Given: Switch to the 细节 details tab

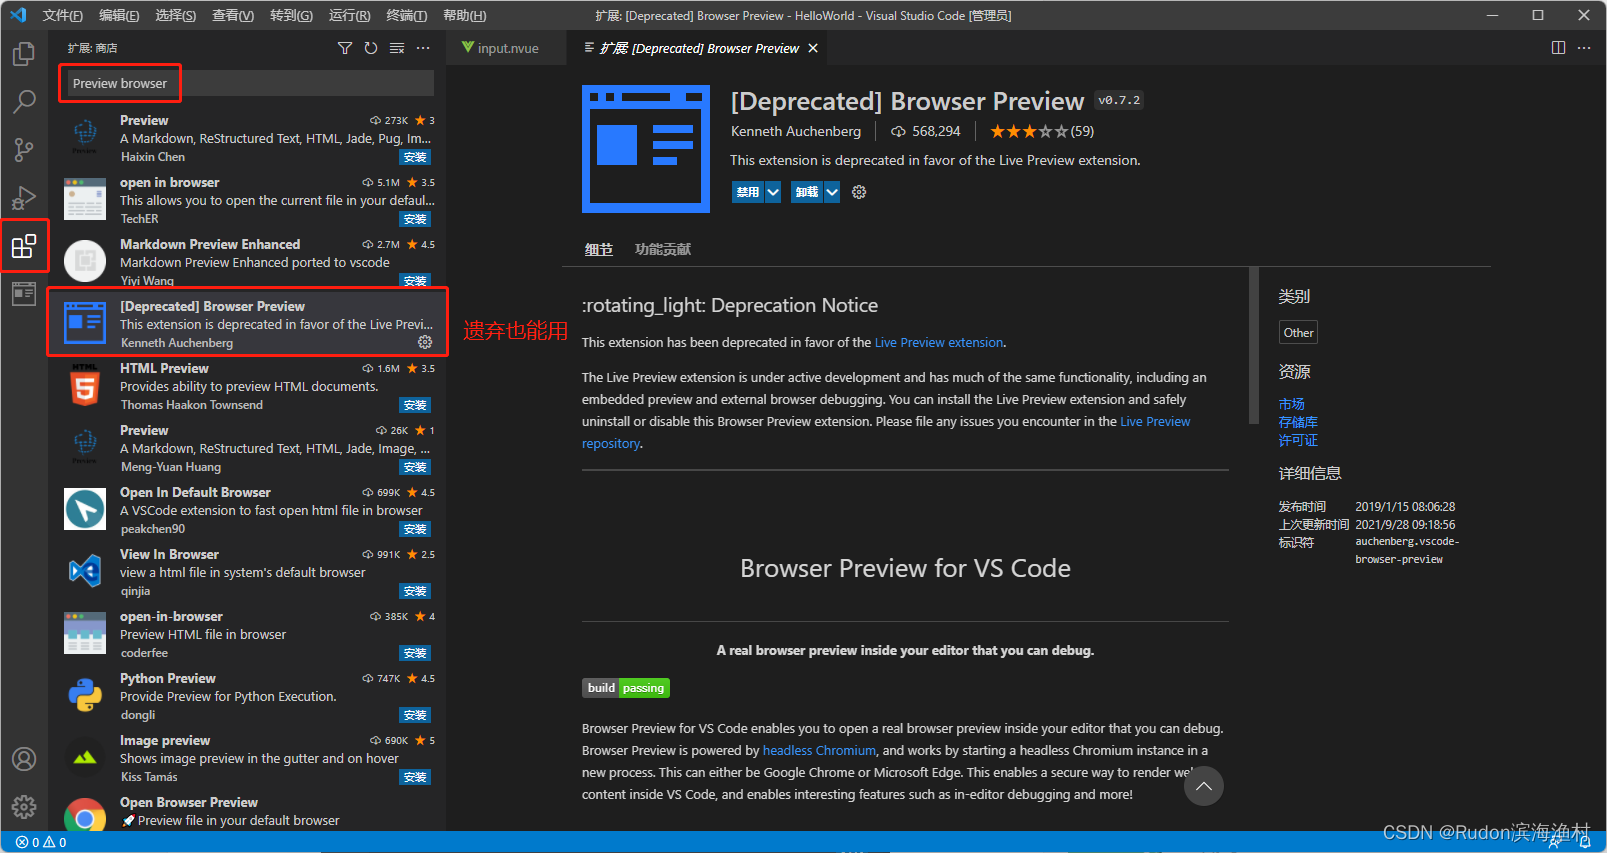Looking at the screenshot, I should (x=598, y=249).
